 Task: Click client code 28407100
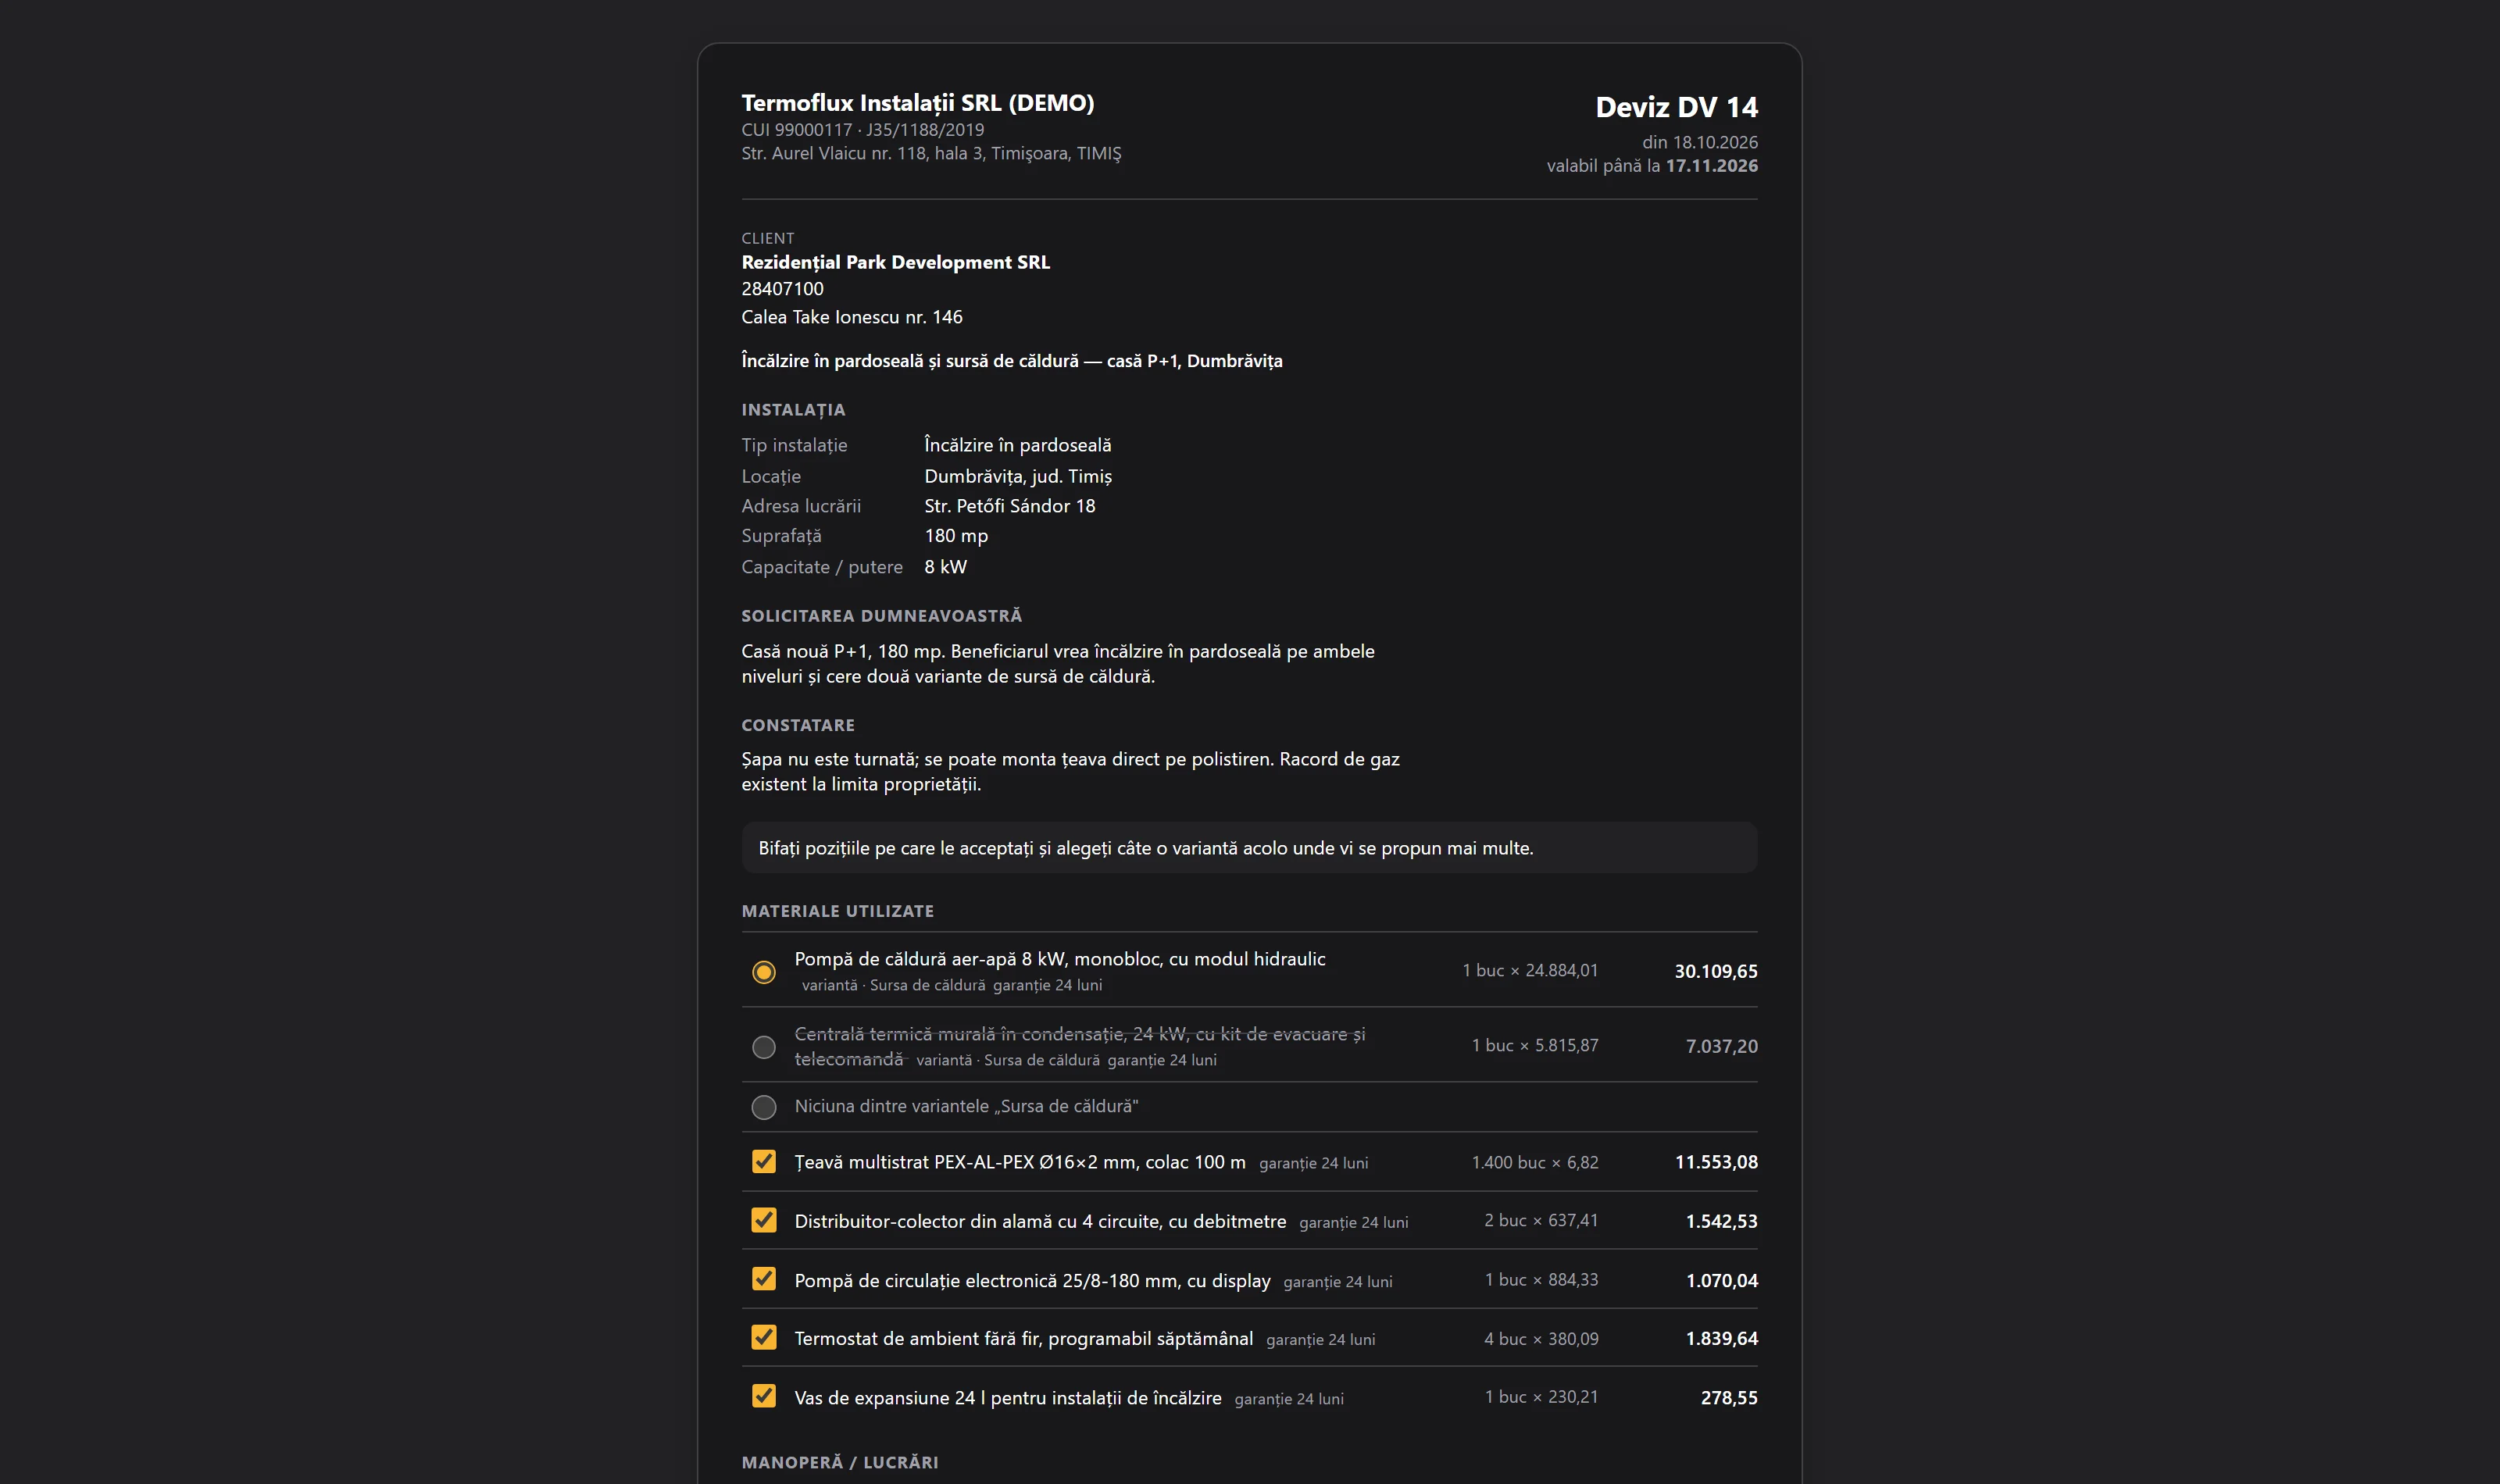(782, 289)
